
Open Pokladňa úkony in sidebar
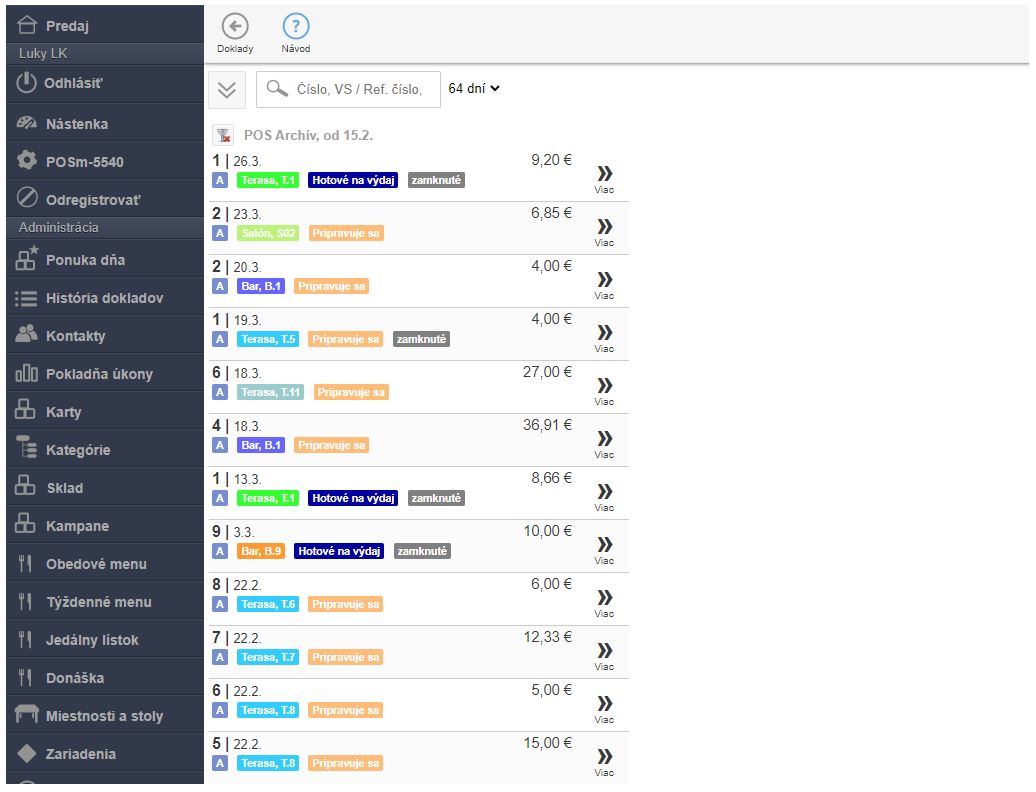(x=99, y=374)
